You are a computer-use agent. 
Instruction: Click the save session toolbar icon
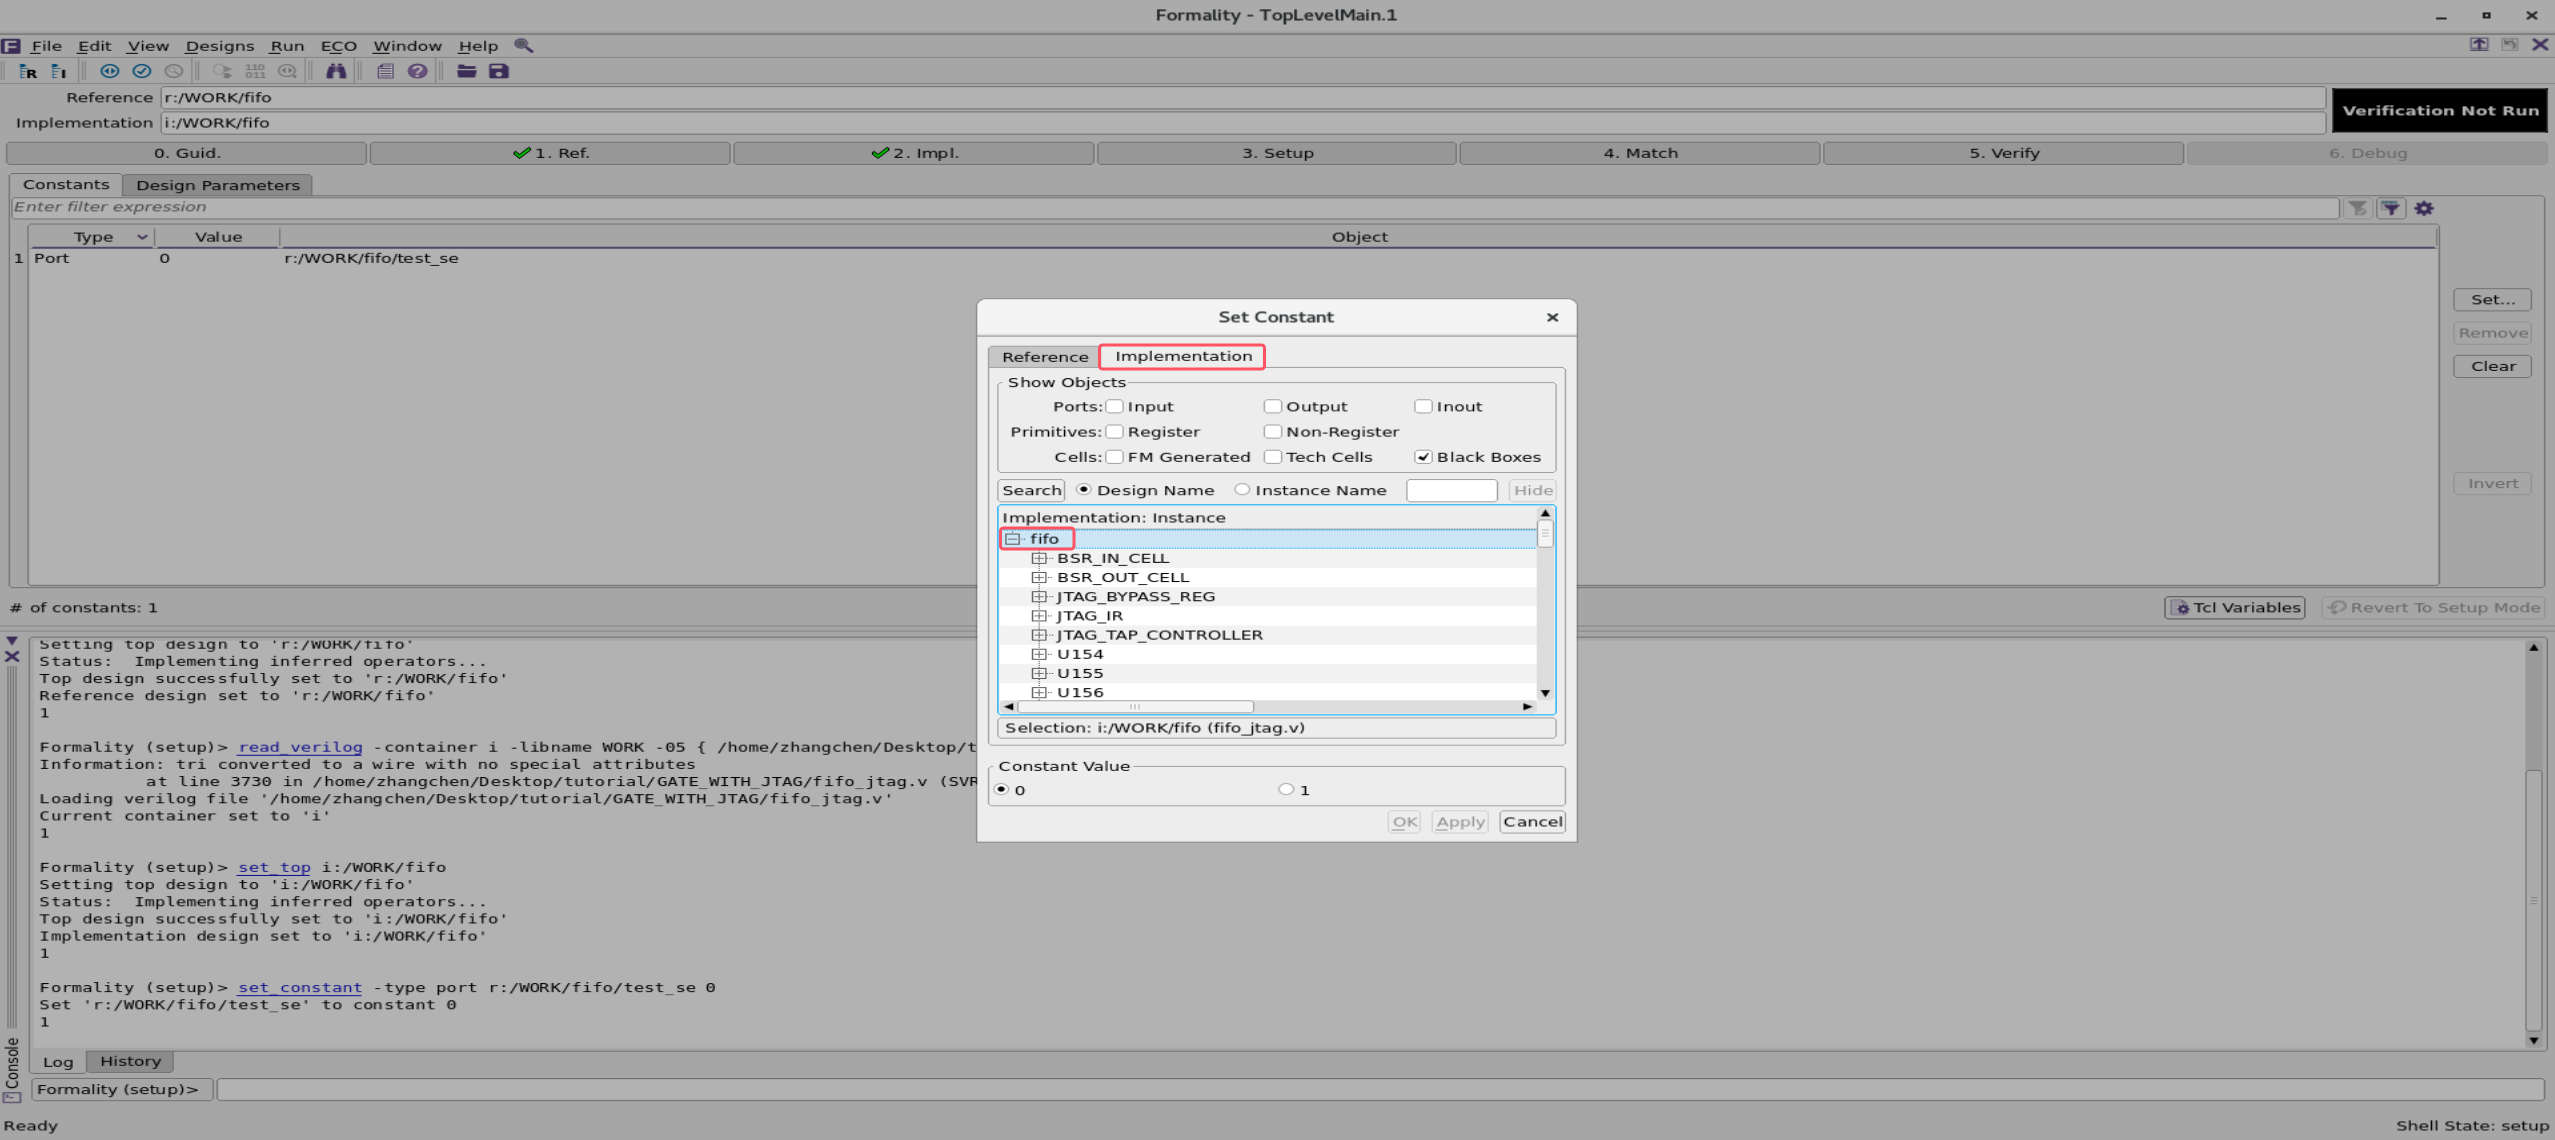[x=497, y=70]
